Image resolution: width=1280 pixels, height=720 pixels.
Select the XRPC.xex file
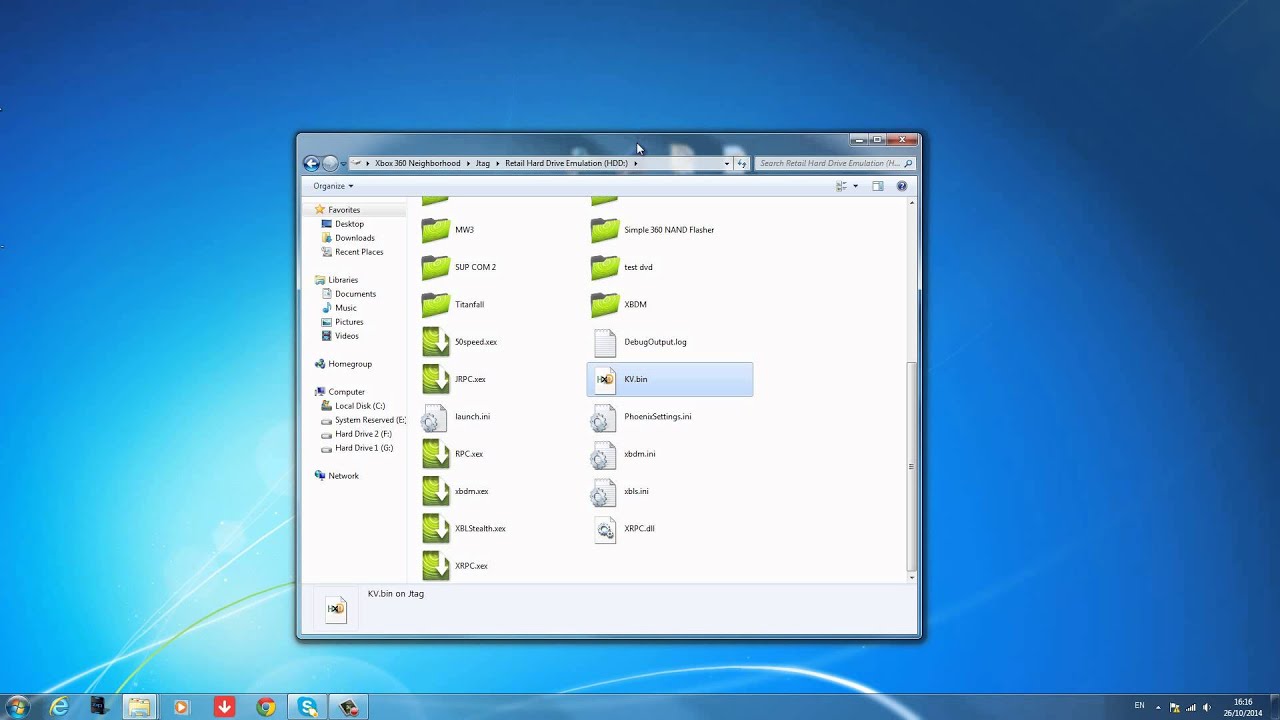(454, 566)
